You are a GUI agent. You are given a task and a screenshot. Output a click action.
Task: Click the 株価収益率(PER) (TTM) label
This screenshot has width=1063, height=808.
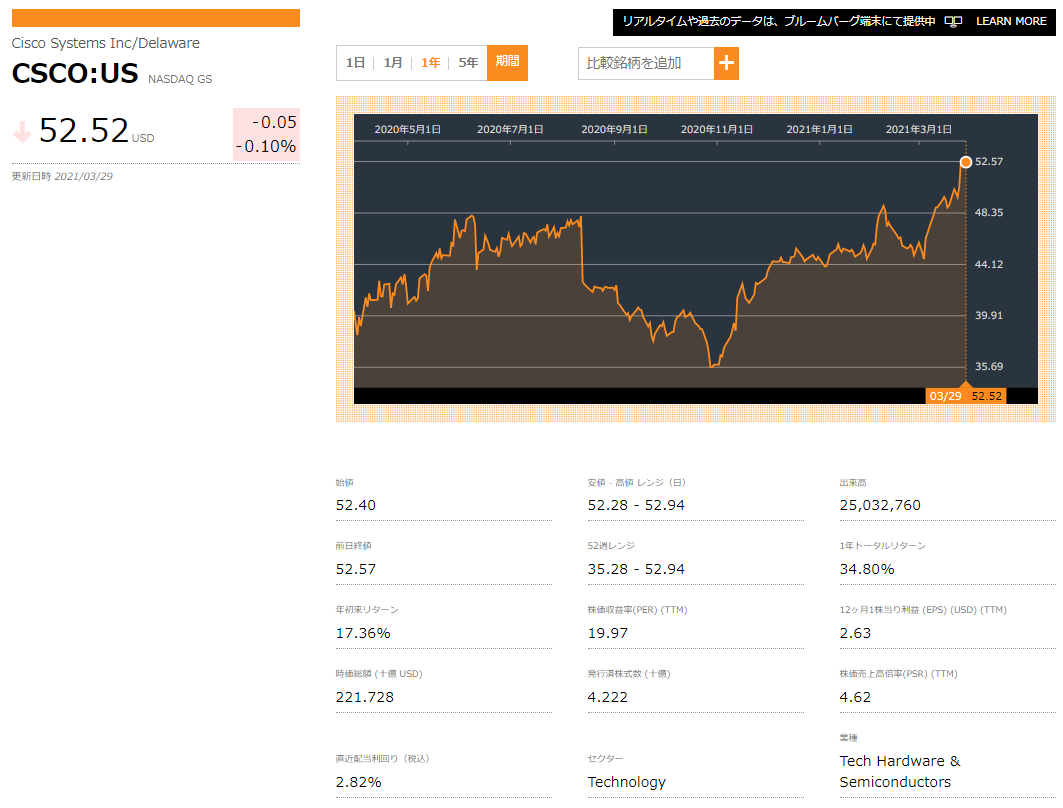tap(637, 610)
